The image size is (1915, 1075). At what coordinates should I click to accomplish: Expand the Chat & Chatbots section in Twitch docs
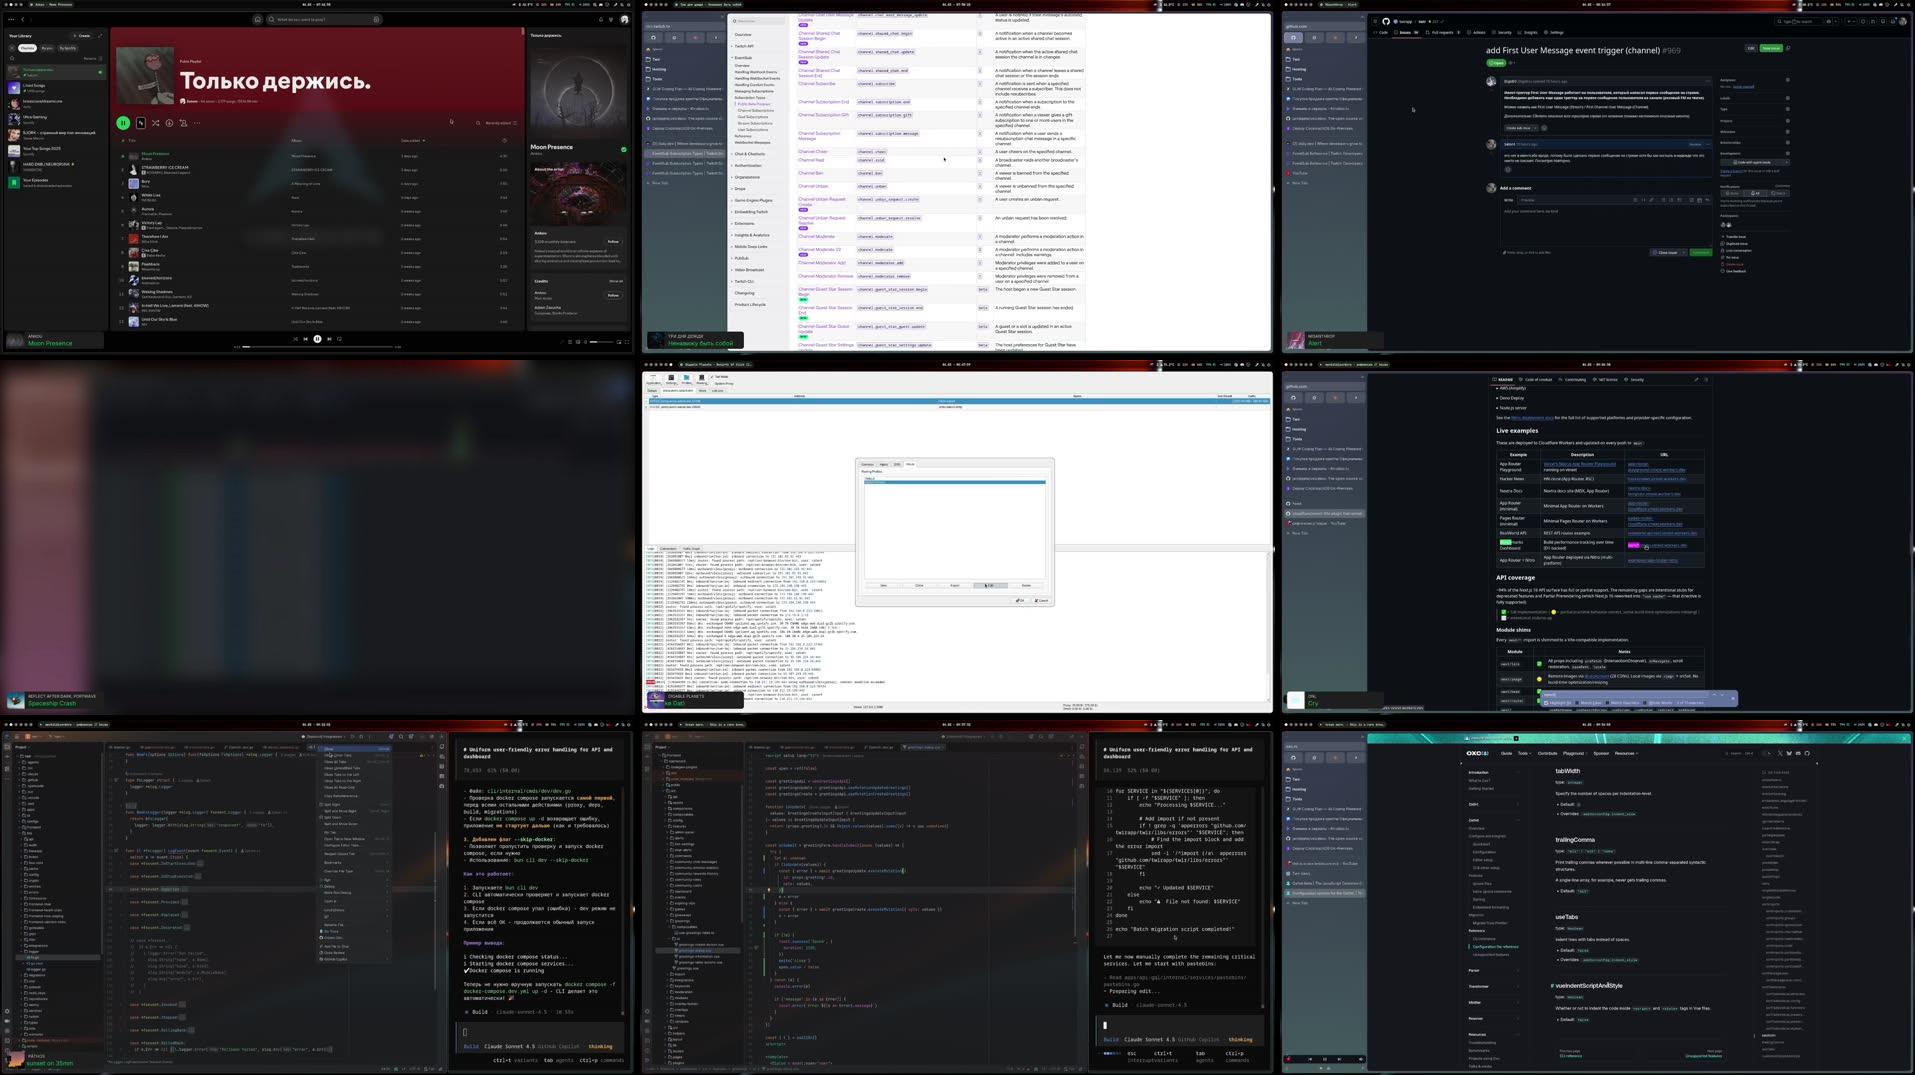pyautogui.click(x=748, y=154)
